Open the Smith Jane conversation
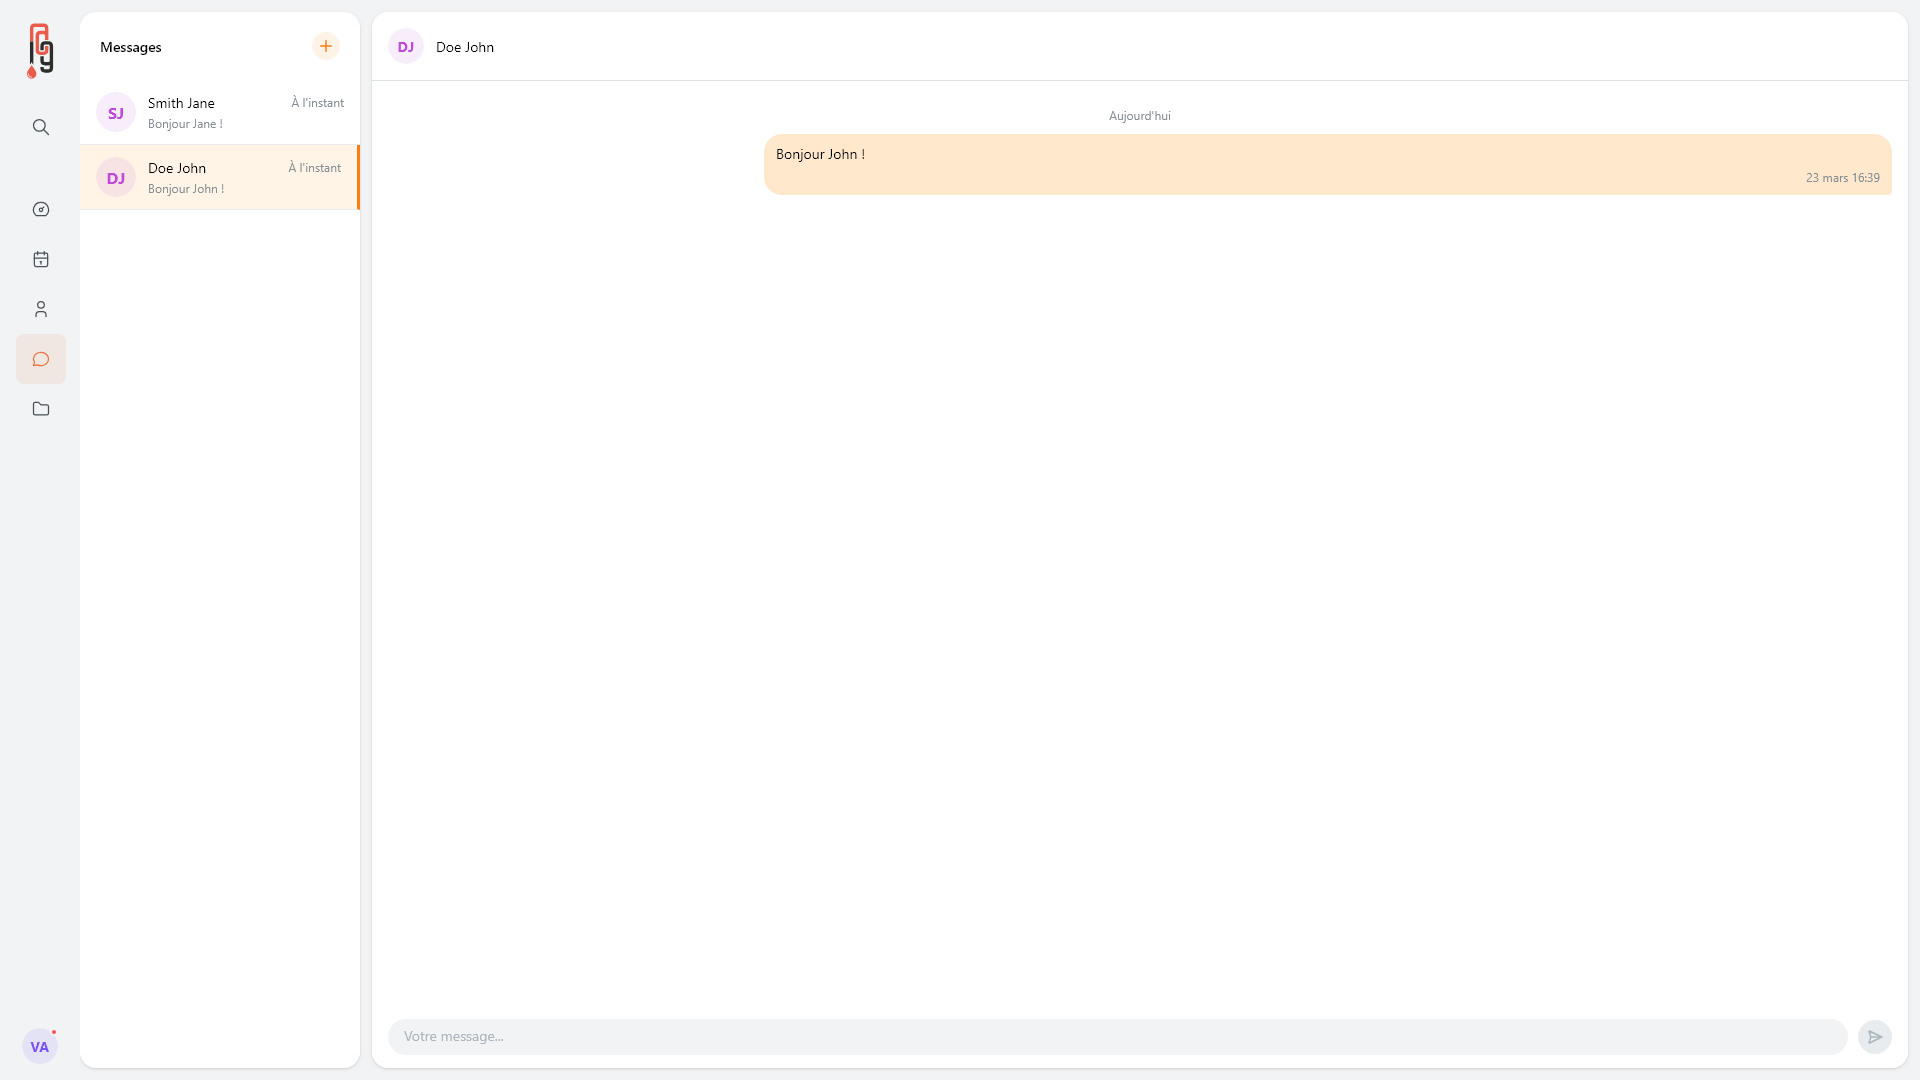 pyautogui.click(x=219, y=112)
